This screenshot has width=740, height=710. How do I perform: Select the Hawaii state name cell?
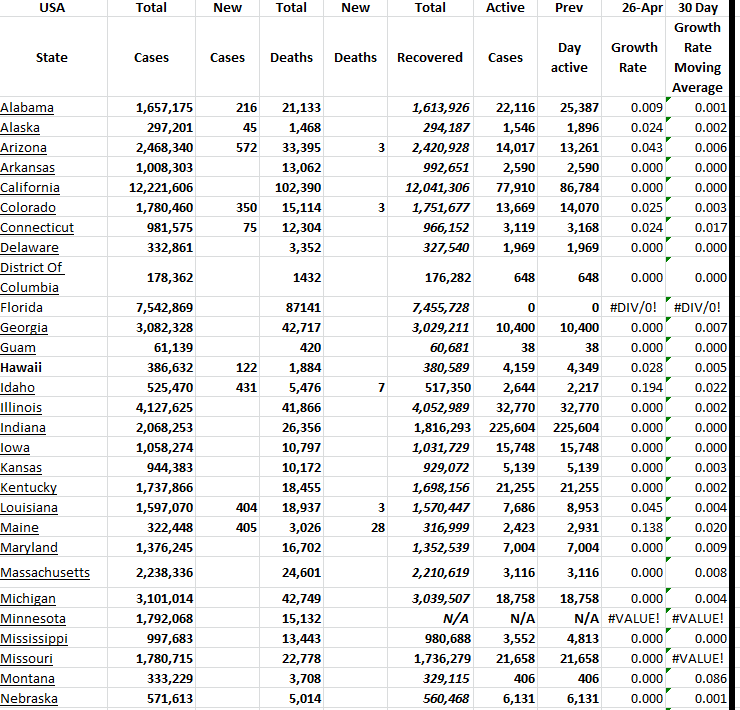(x=20, y=368)
